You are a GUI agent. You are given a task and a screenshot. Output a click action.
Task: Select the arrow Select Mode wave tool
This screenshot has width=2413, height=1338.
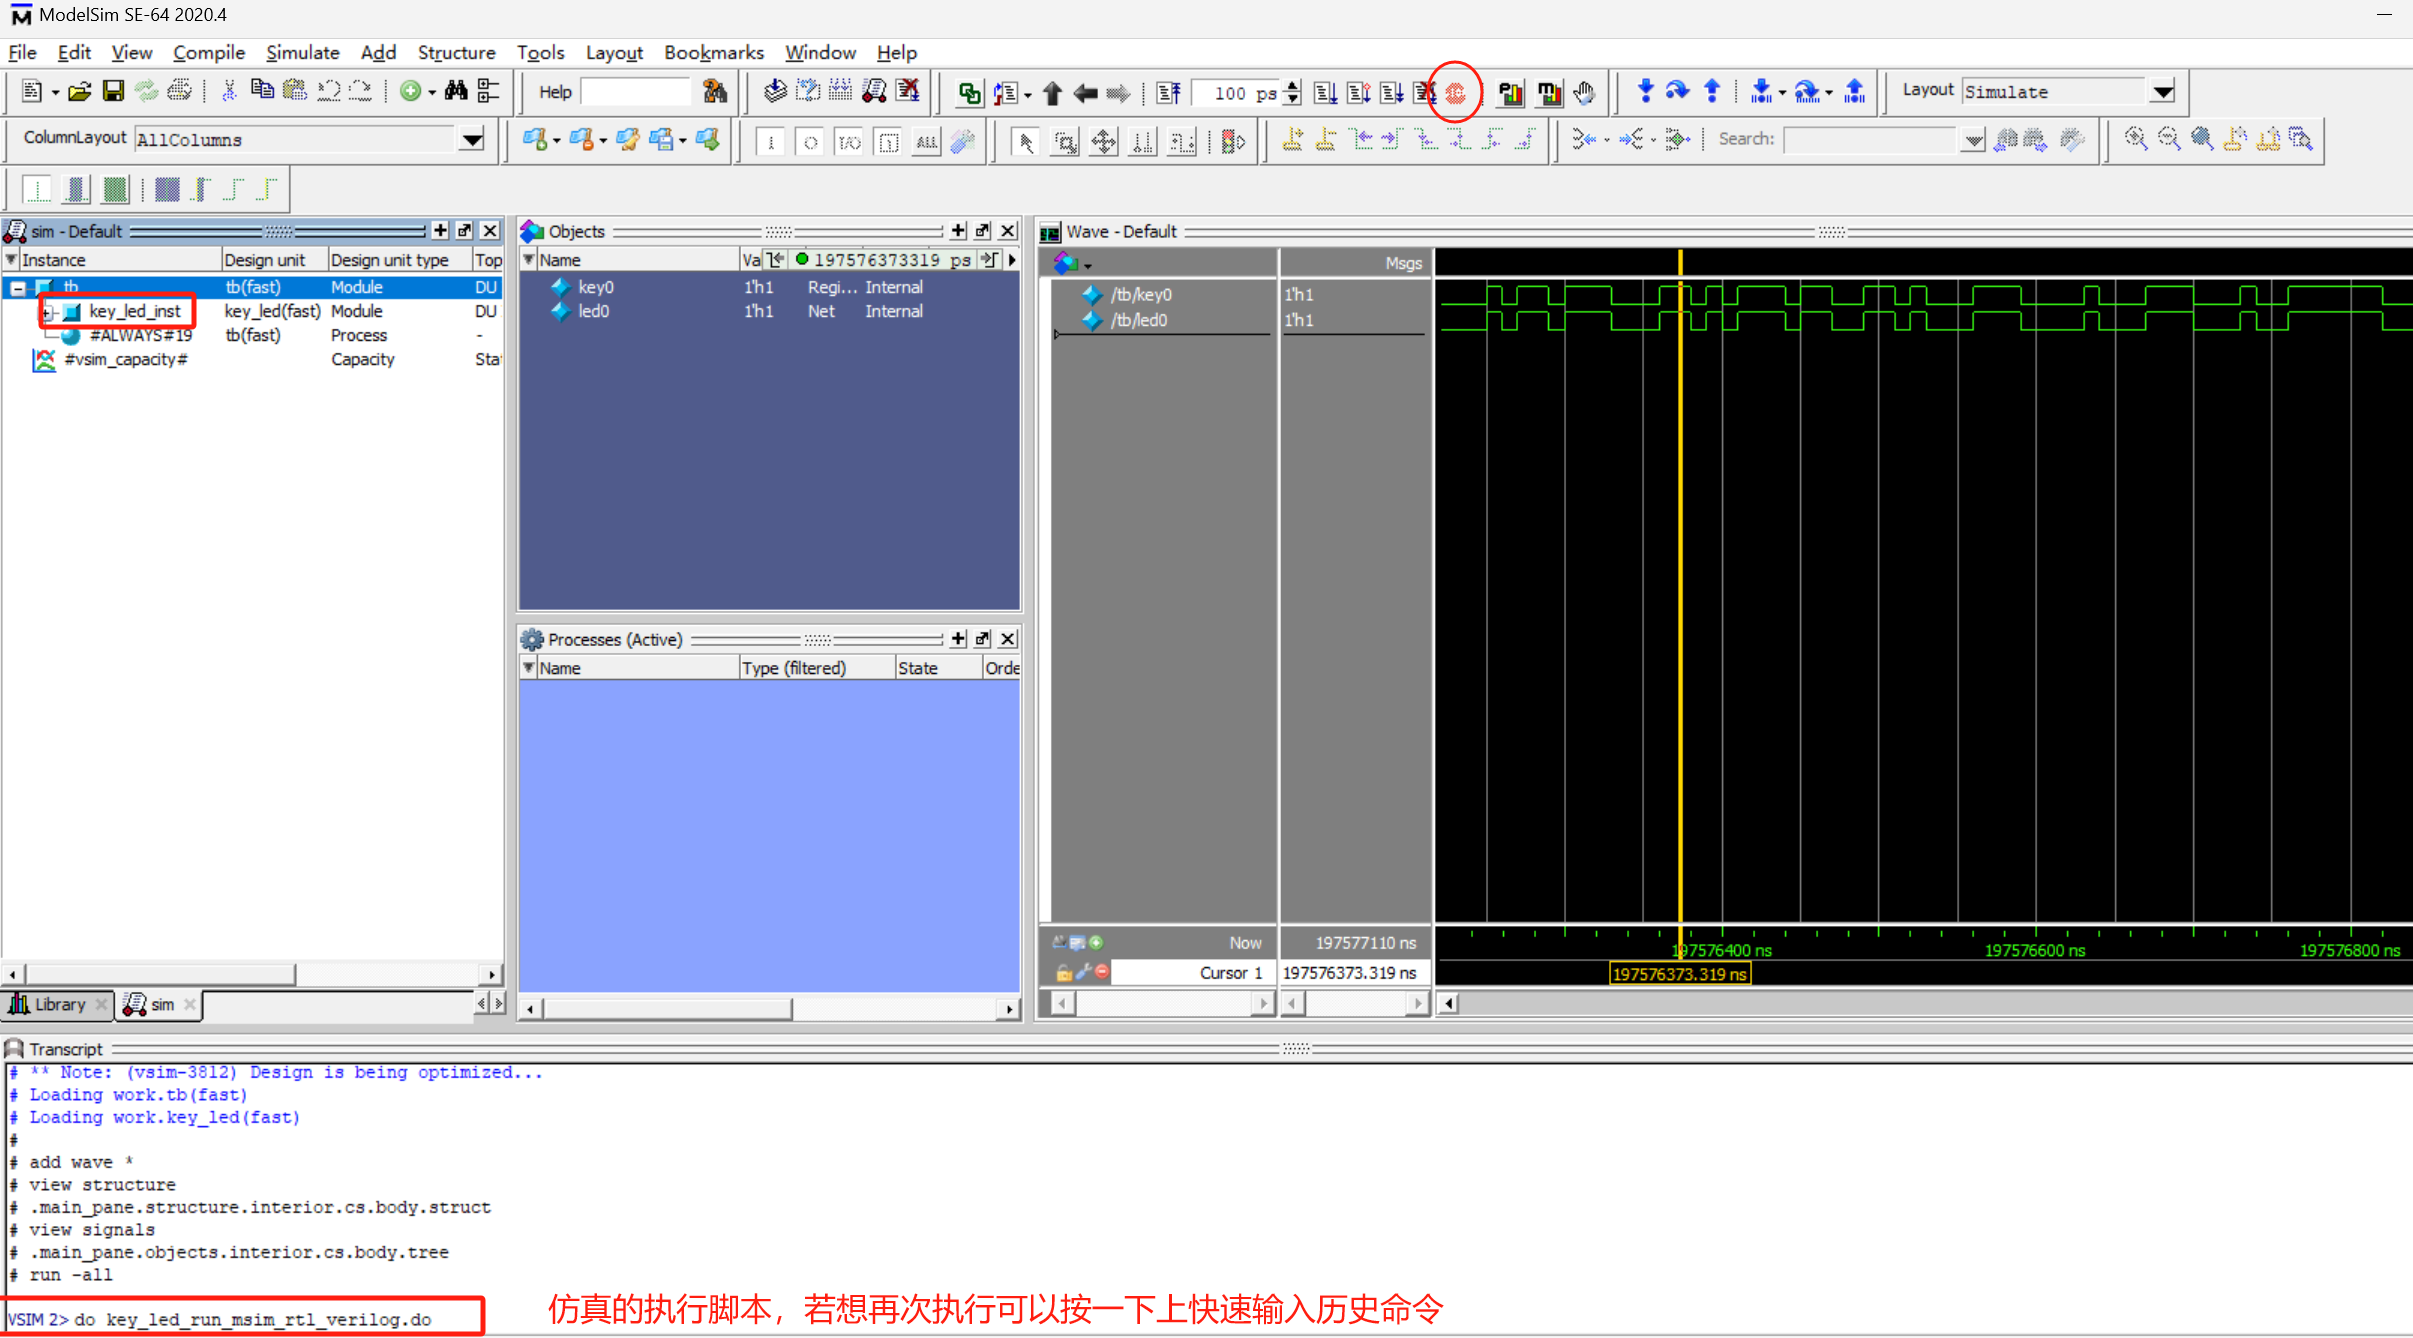coord(1025,142)
